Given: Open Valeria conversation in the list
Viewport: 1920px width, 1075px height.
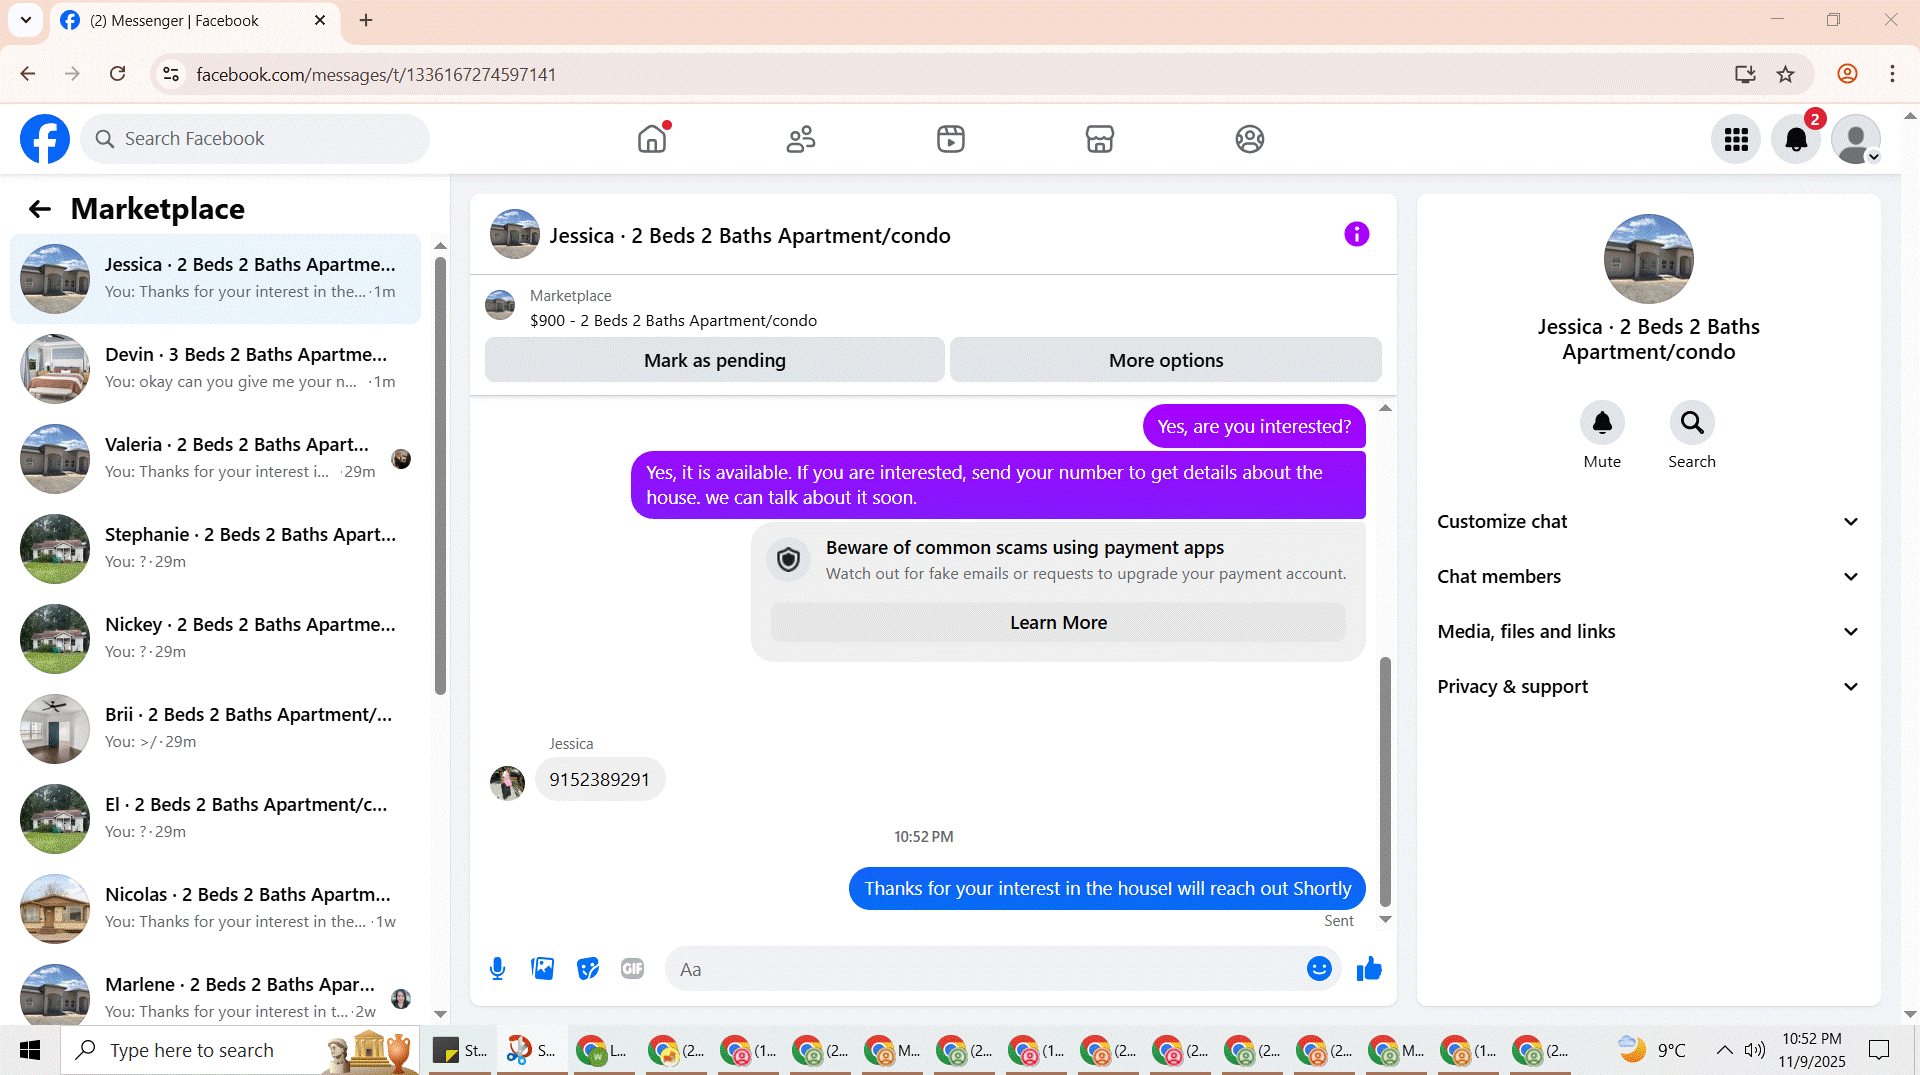Looking at the screenshot, I should [215, 459].
